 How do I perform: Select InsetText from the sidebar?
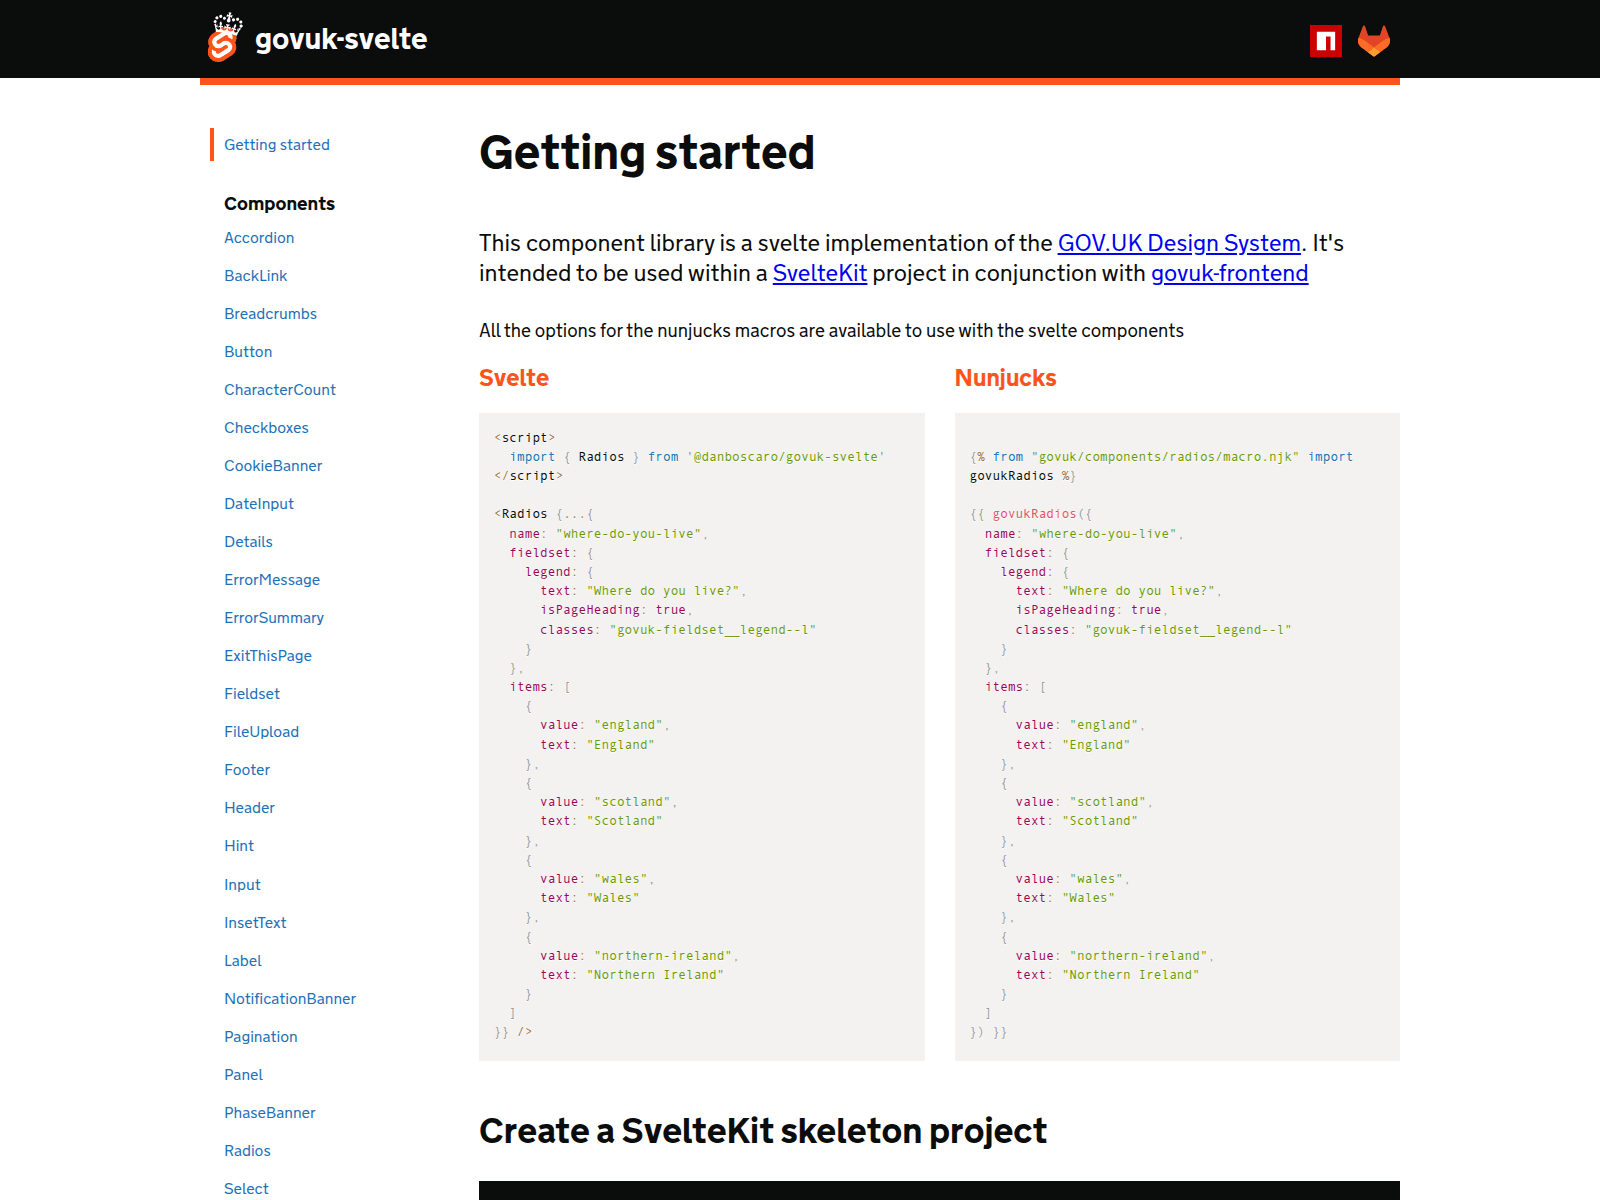pos(255,923)
